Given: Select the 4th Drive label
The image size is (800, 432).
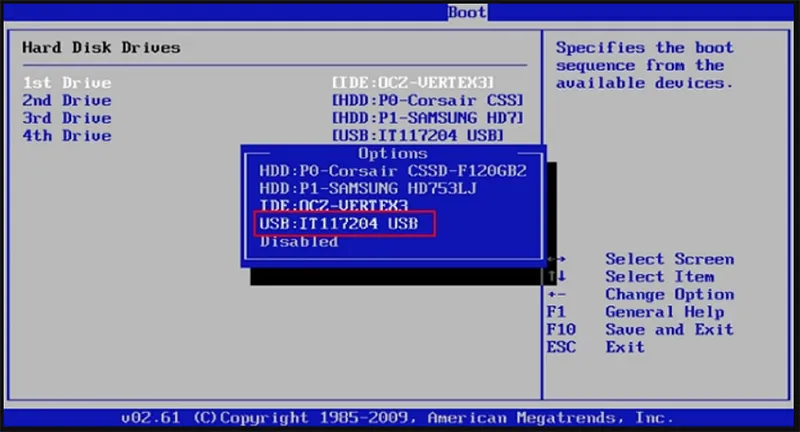Looking at the screenshot, I should (67, 136).
